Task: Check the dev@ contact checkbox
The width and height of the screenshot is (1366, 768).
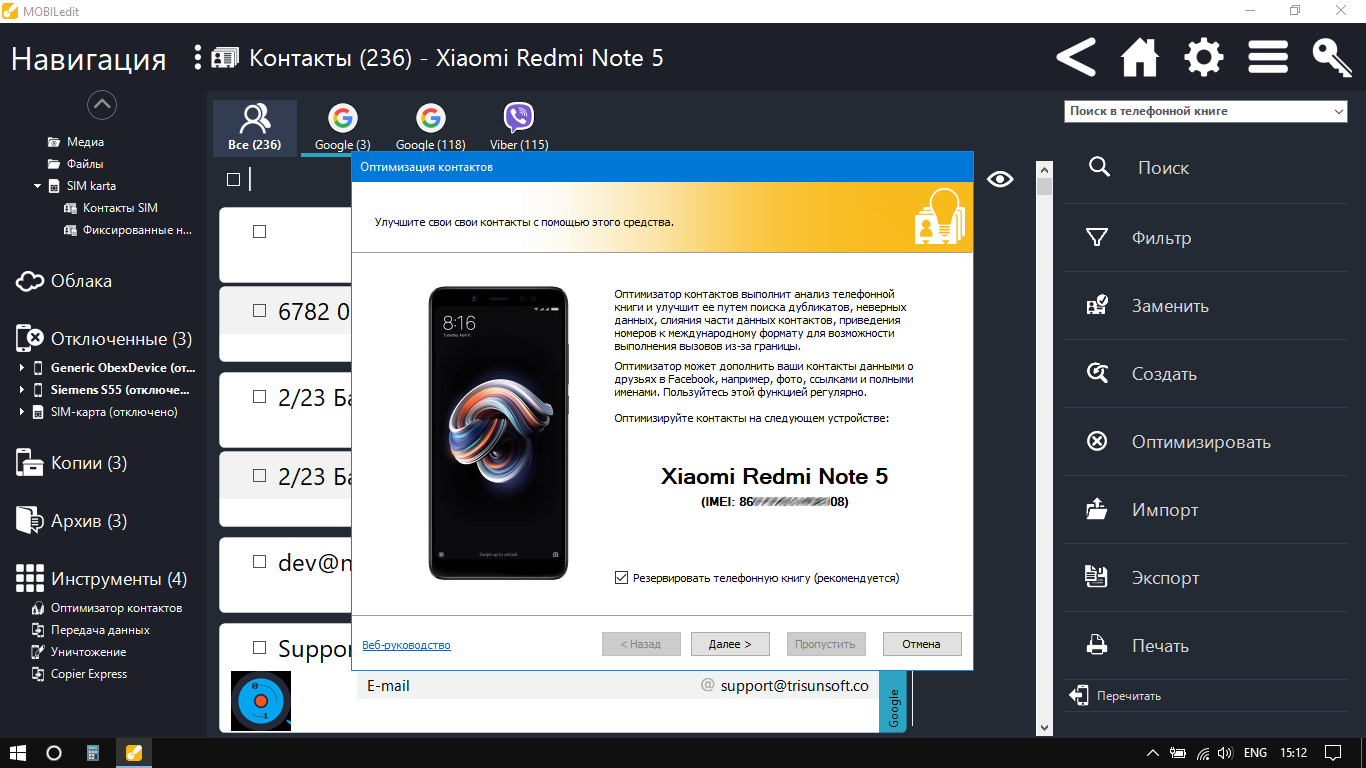Action: (x=259, y=562)
